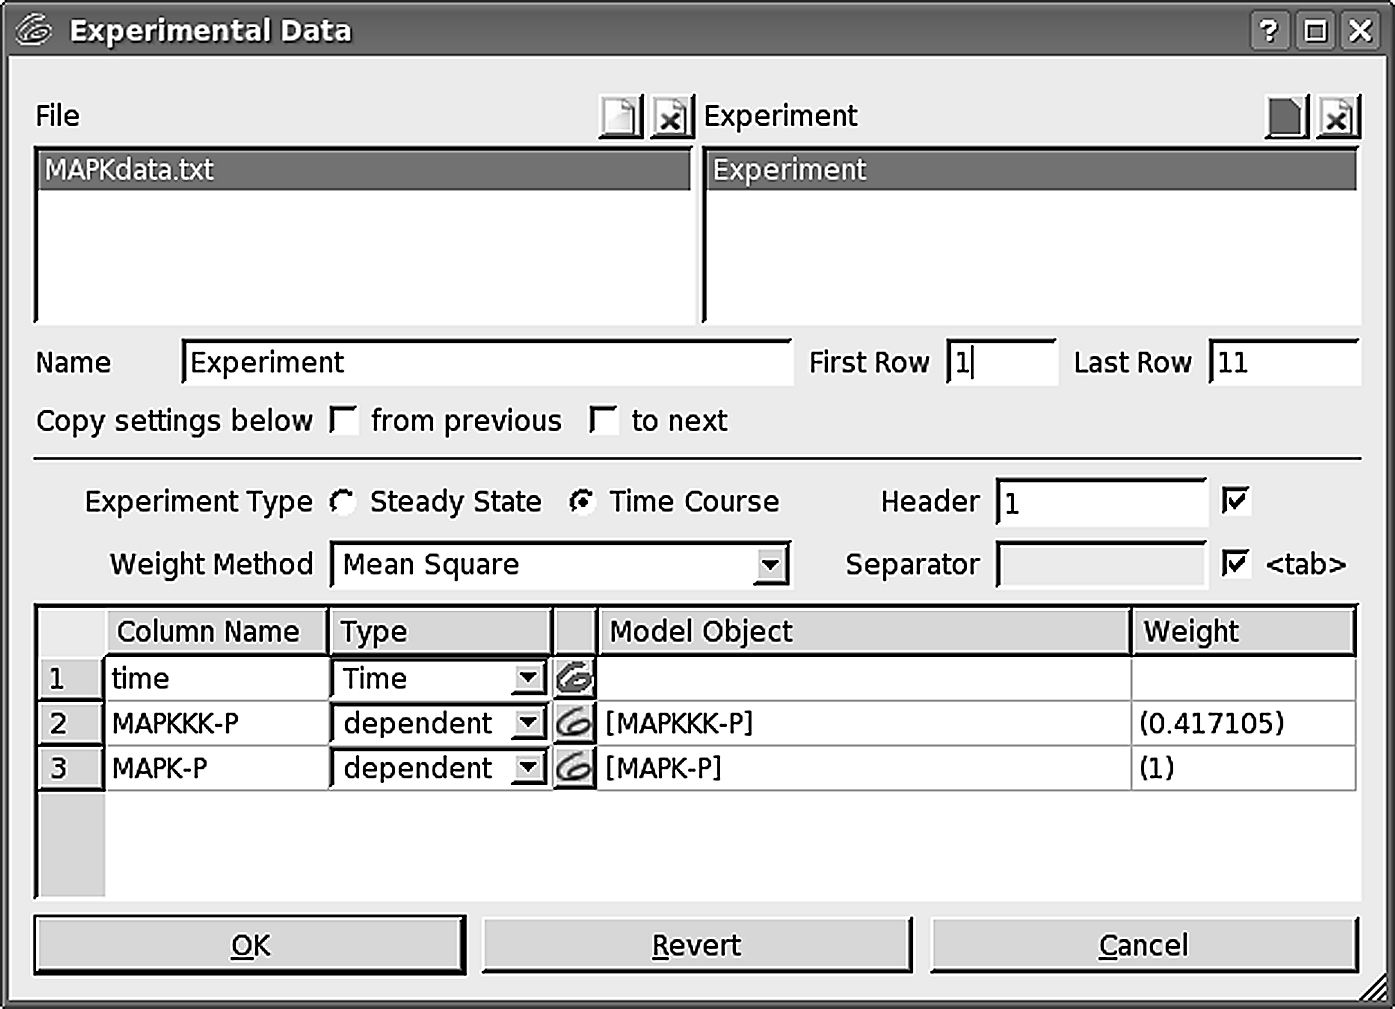Open model object picker for time row
The height and width of the screenshot is (1009, 1395).
click(x=575, y=678)
